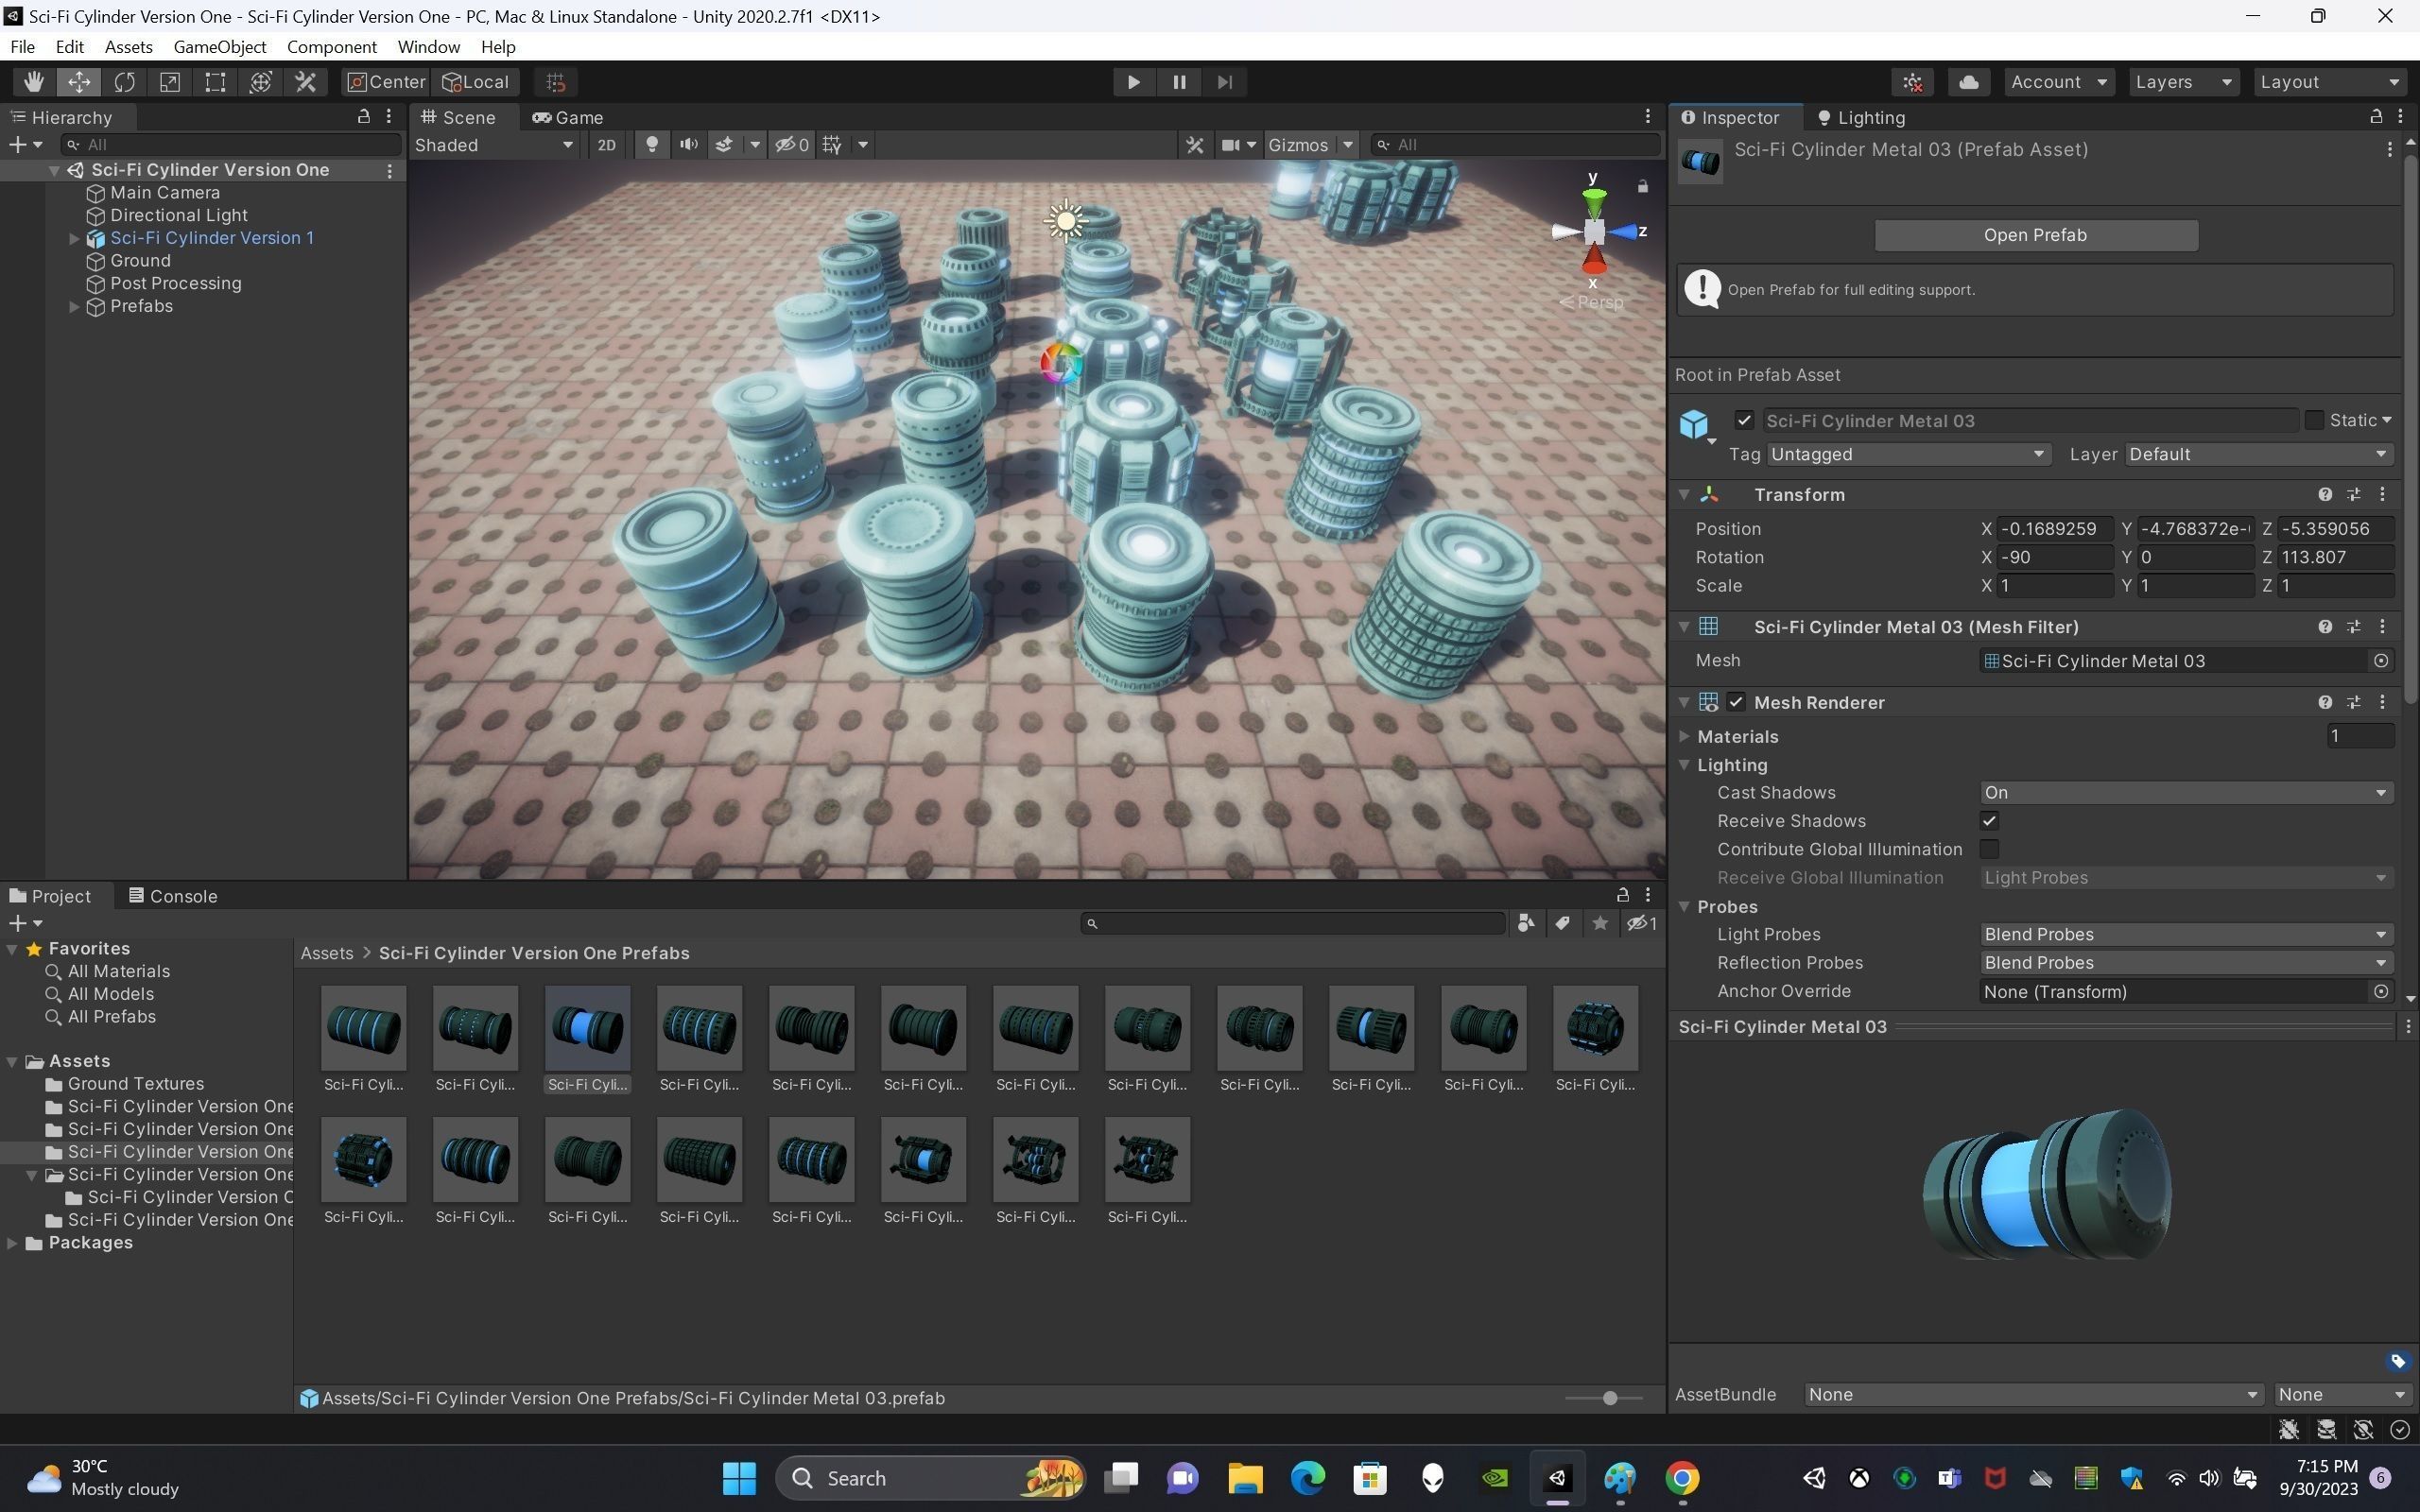Select the Rotate tool
This screenshot has width=2420, height=1512.
click(124, 82)
